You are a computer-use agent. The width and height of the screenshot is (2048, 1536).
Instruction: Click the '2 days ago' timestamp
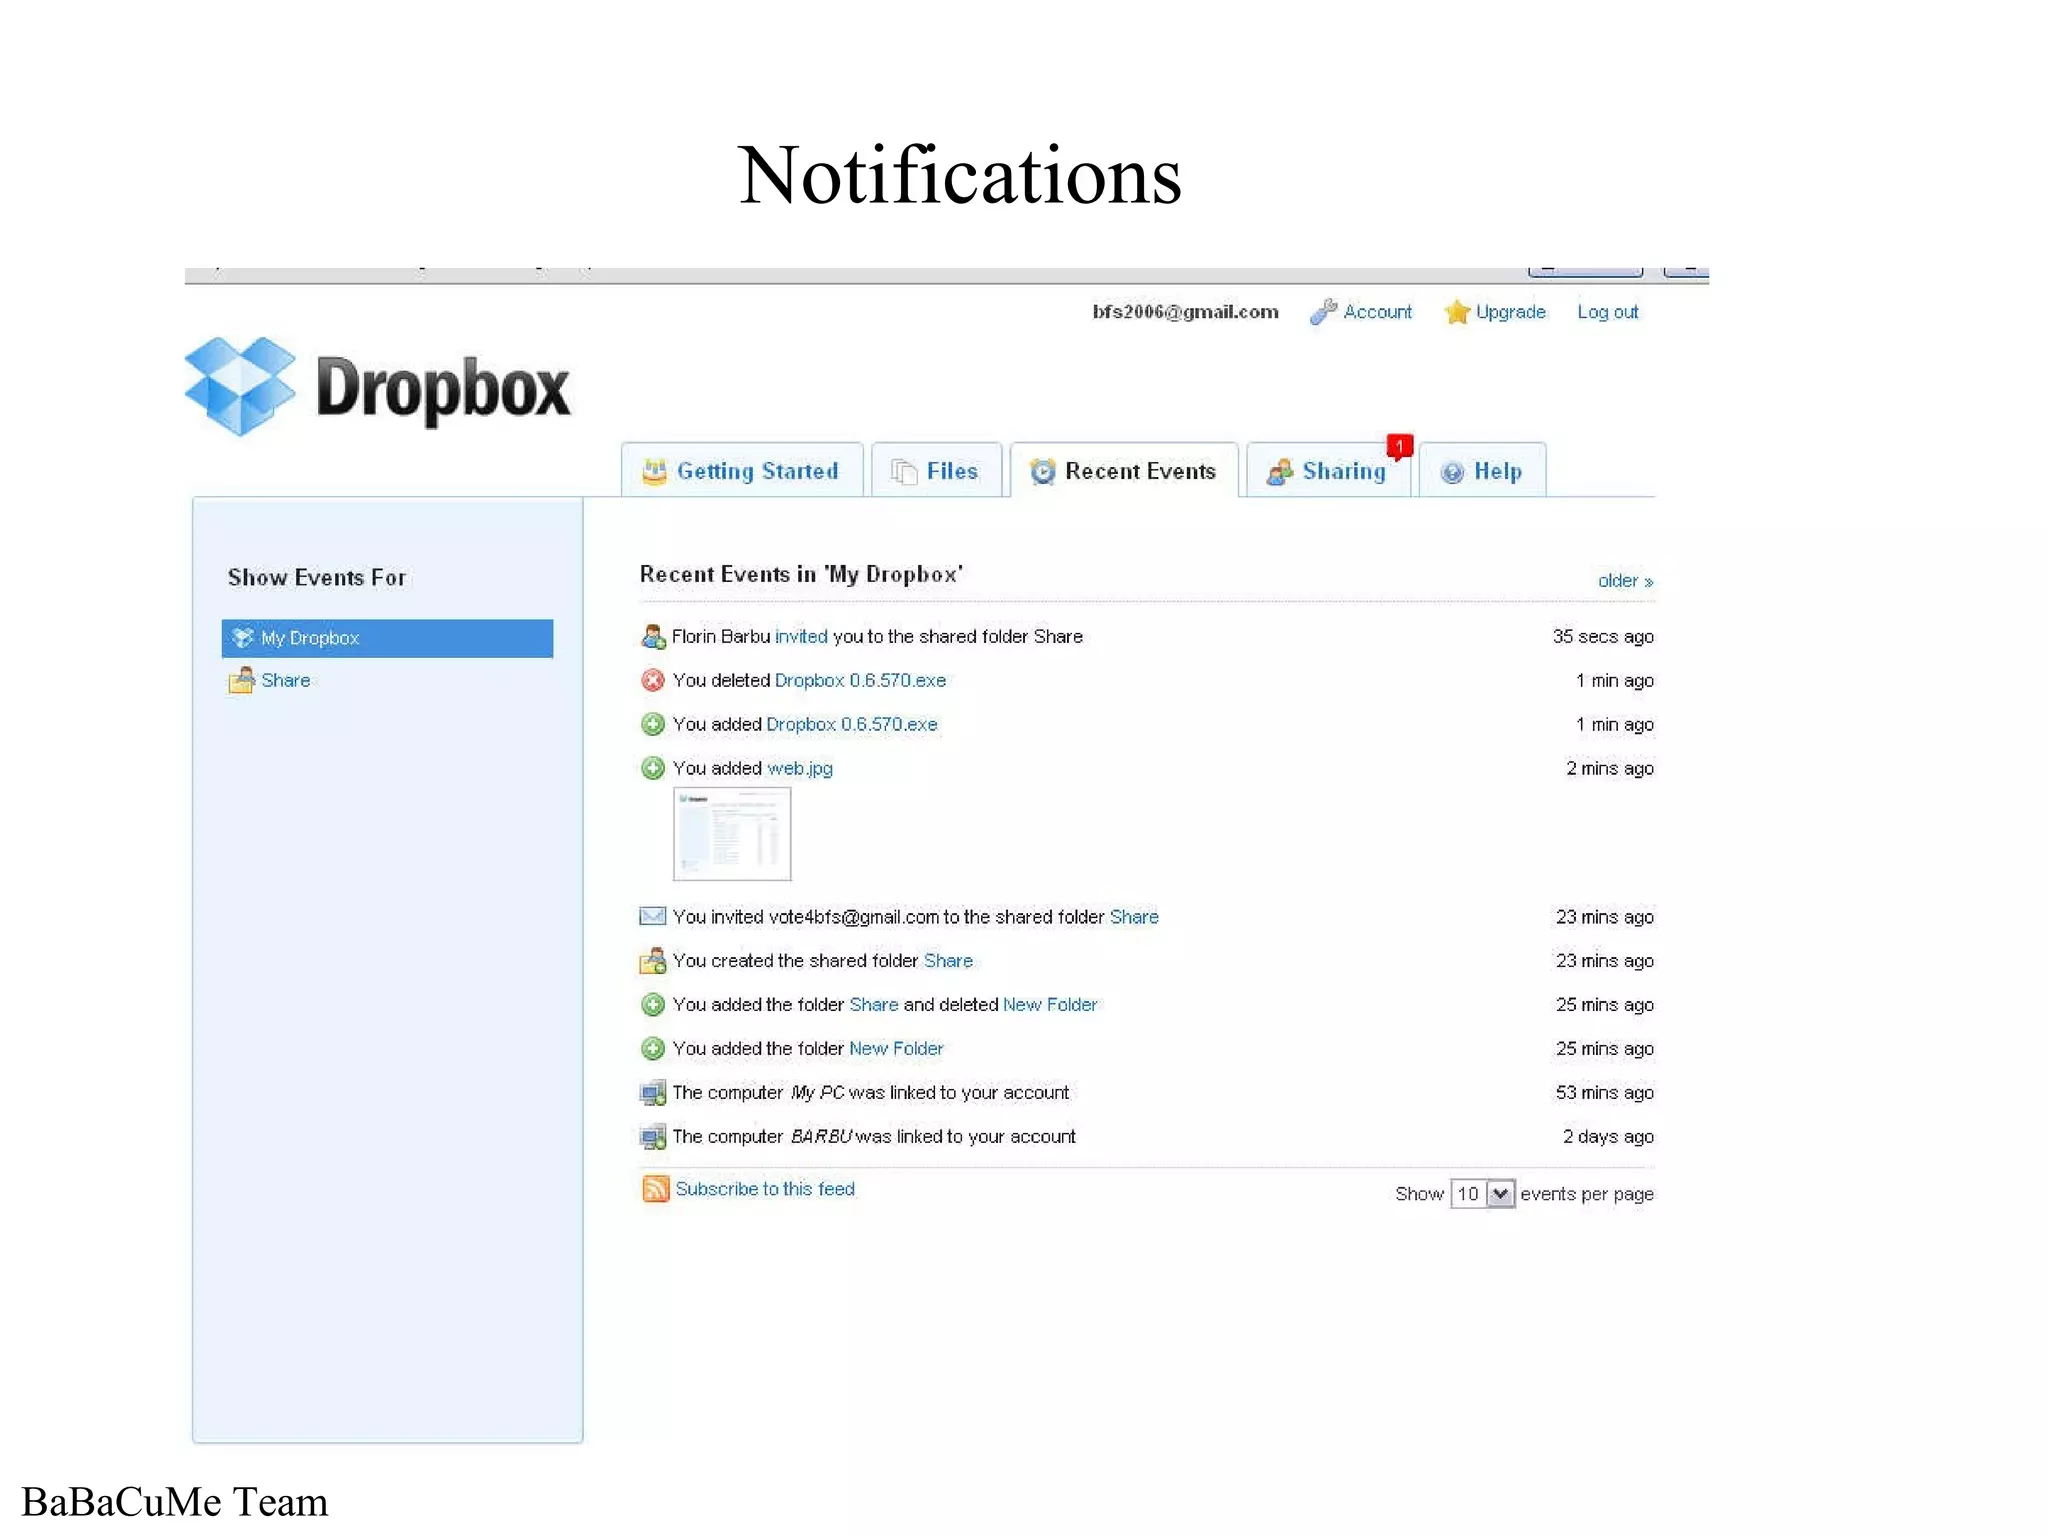pos(1608,1137)
